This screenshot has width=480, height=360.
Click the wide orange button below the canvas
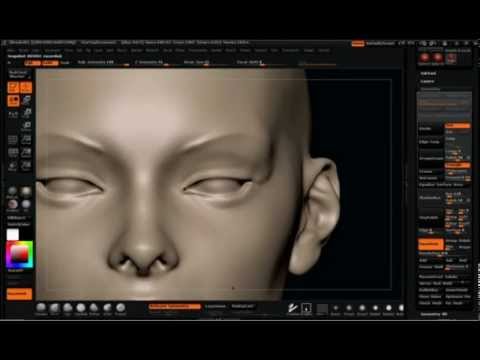pos(175,307)
